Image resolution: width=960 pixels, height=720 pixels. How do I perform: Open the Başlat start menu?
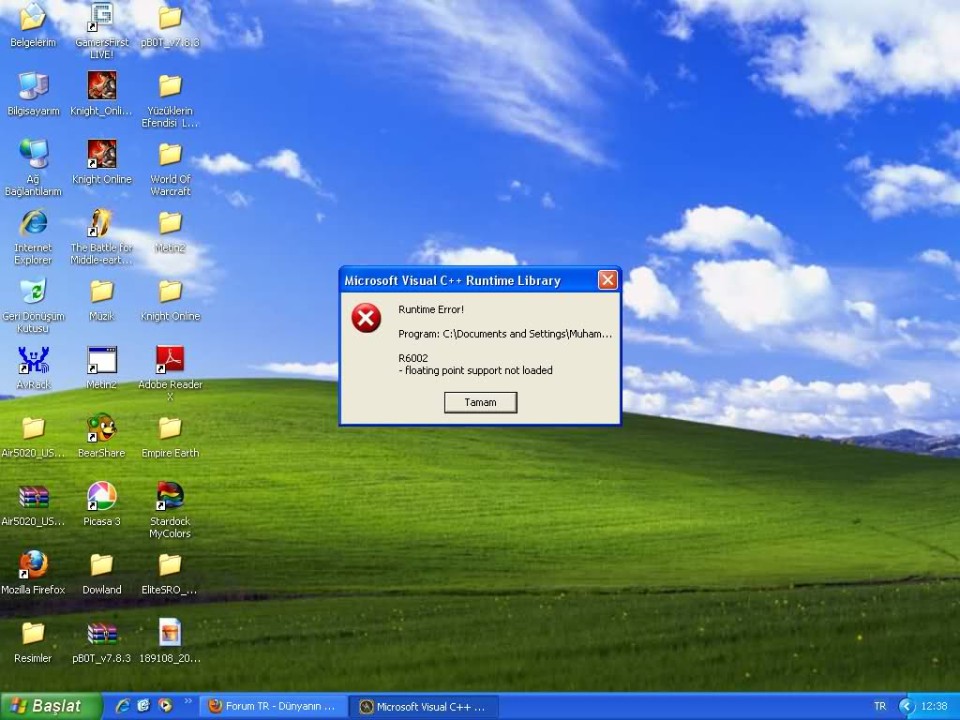(50, 706)
